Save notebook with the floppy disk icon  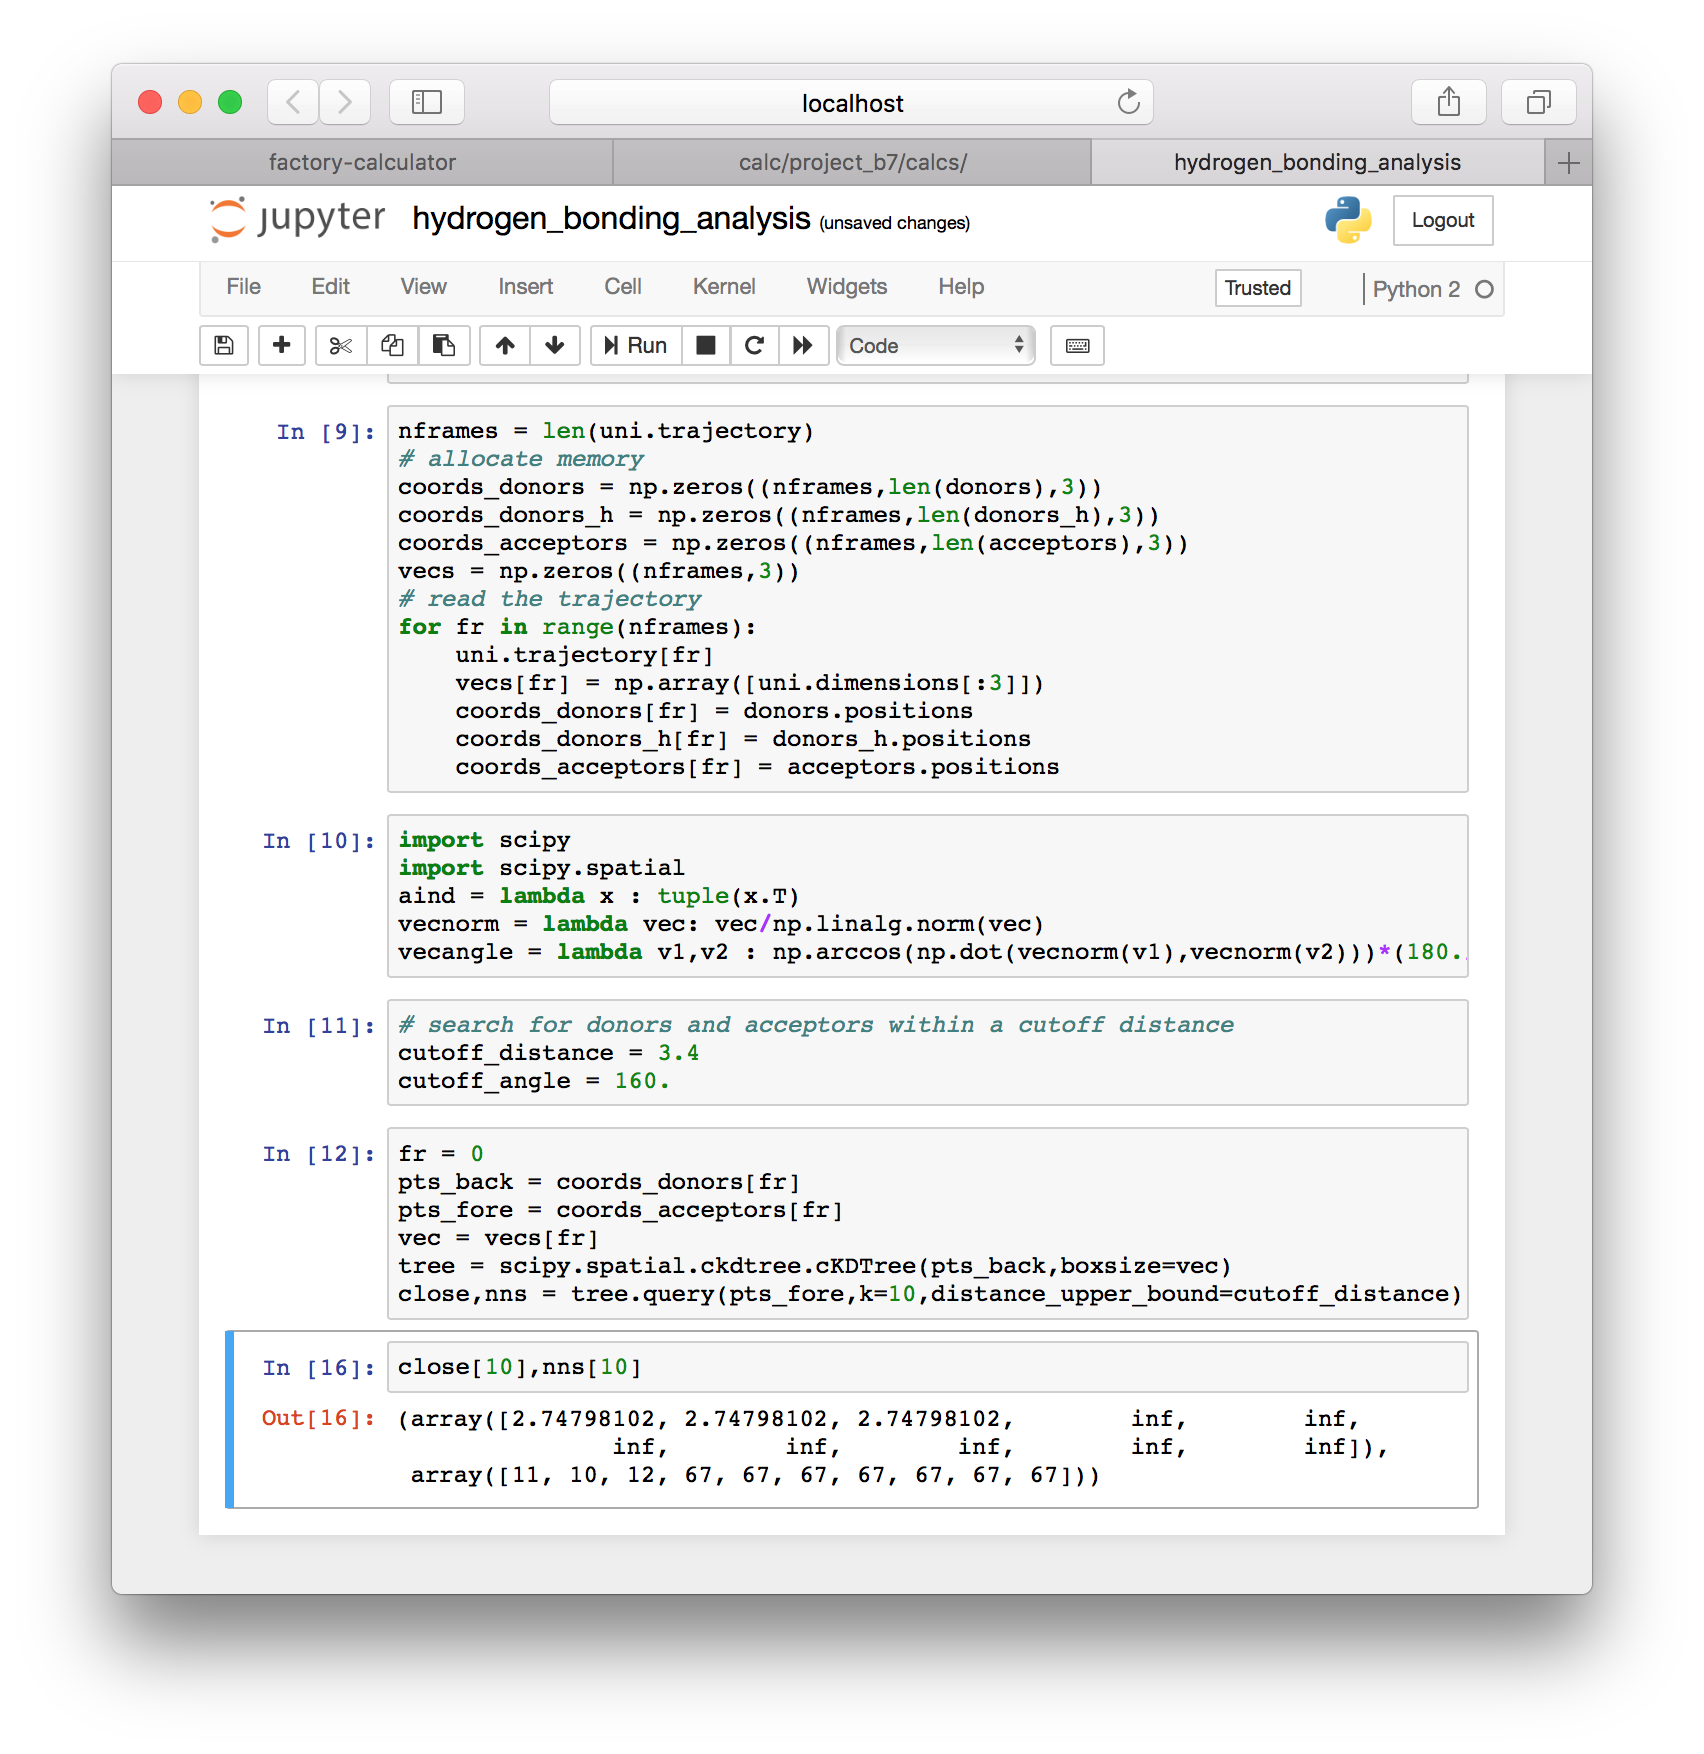(x=224, y=346)
